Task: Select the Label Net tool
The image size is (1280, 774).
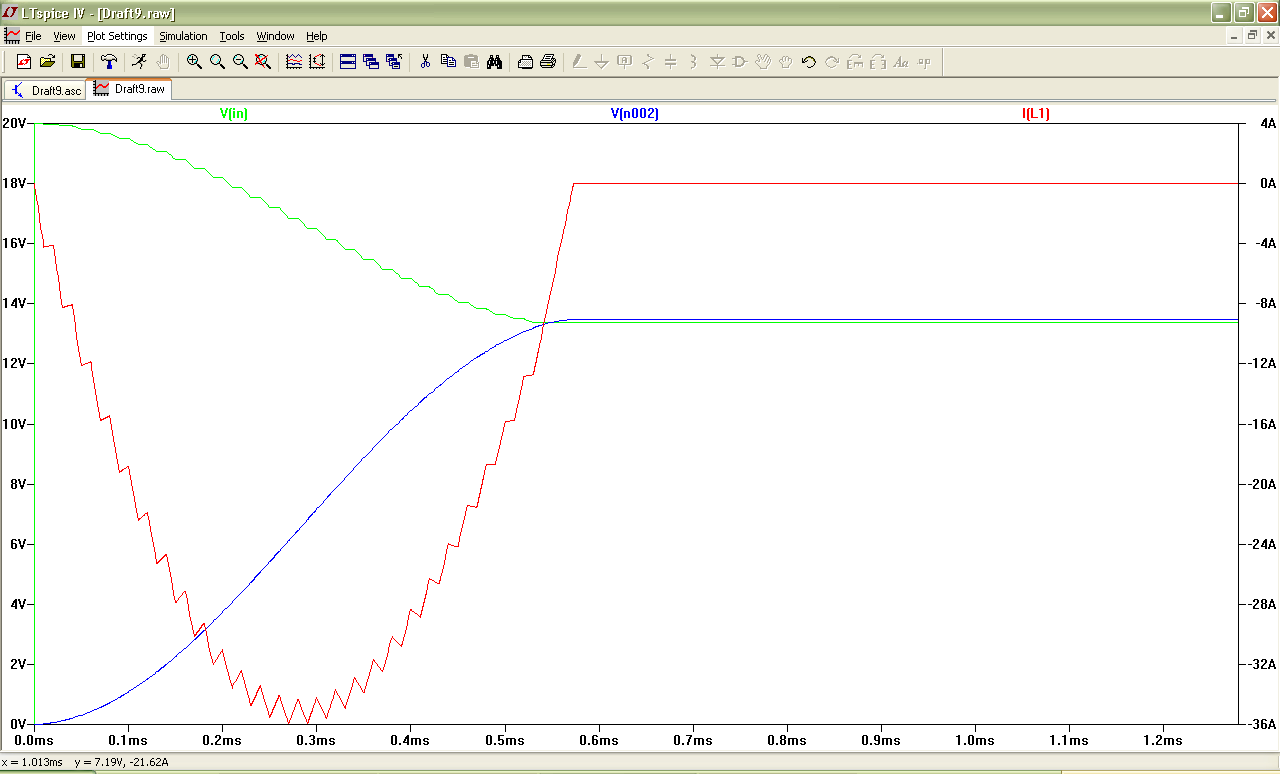Action: (x=625, y=62)
